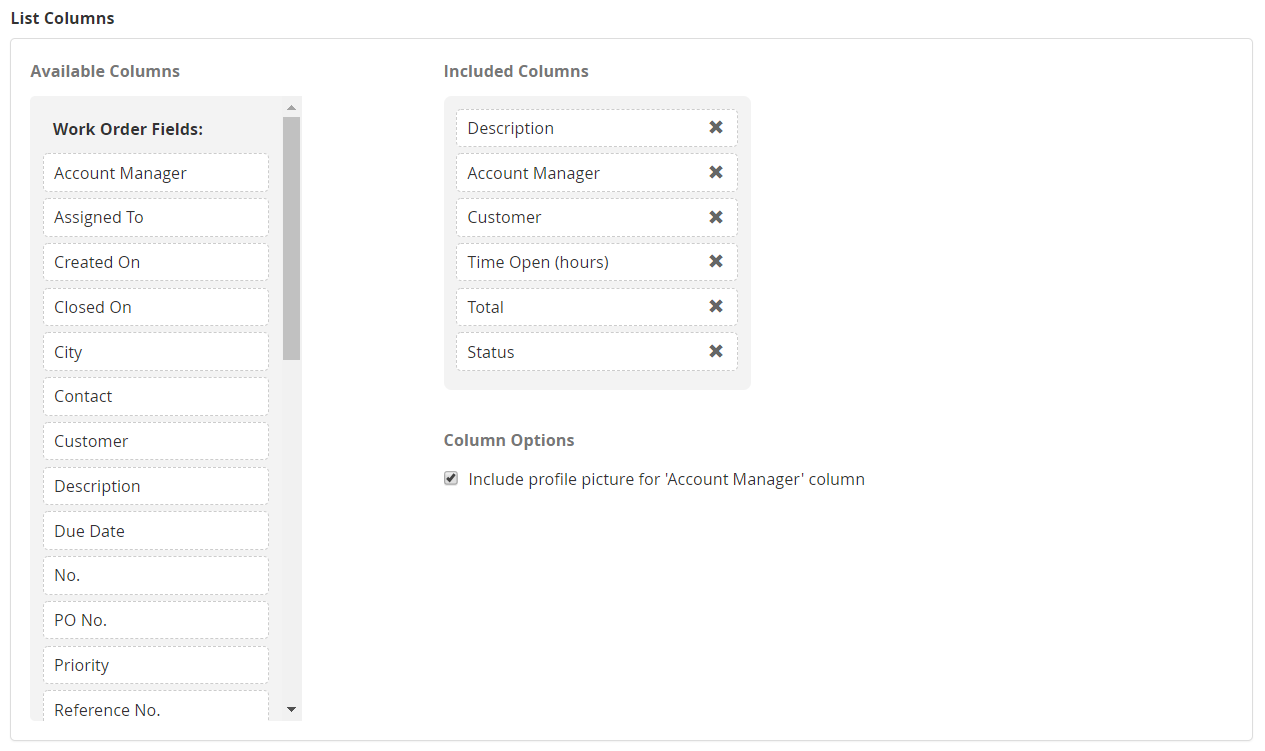Select Description in Available Columns
This screenshot has height=751, width=1265.
[x=156, y=486]
